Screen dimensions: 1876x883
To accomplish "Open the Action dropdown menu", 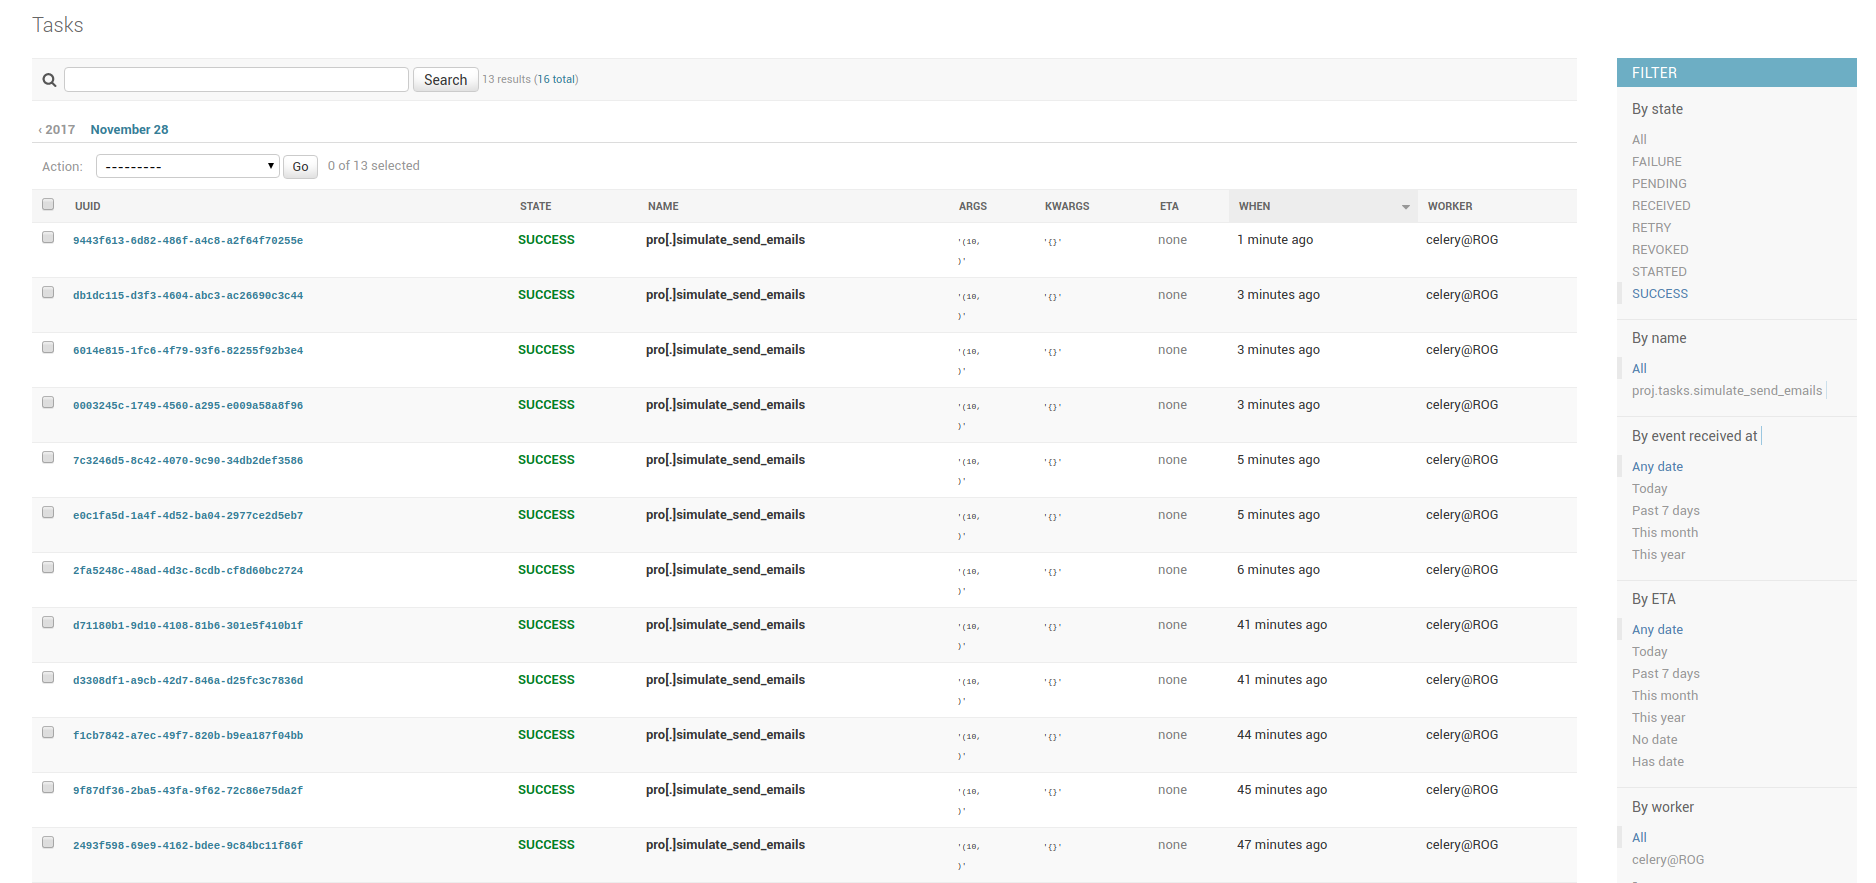I will pos(187,166).
